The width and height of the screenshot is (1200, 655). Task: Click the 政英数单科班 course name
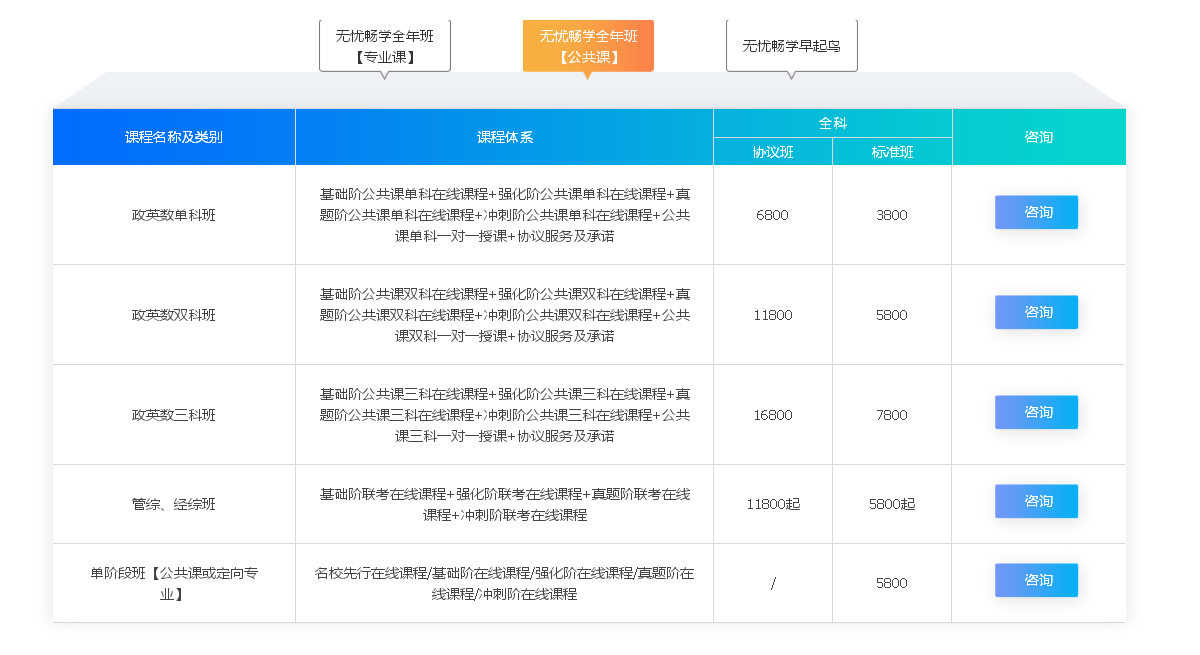coord(172,214)
